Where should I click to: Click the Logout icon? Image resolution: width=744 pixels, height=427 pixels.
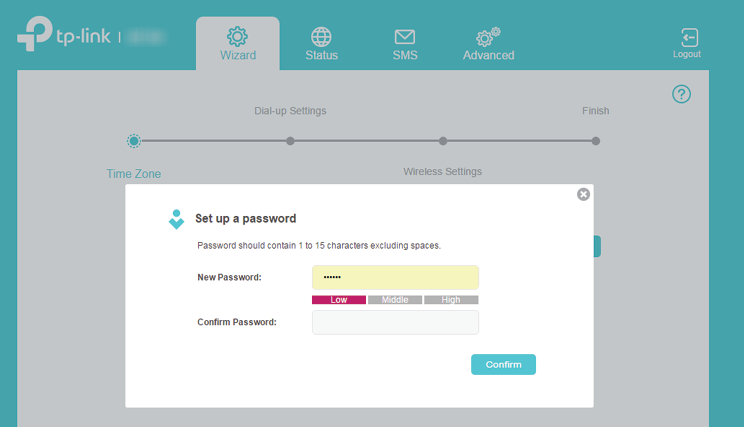pos(689,37)
